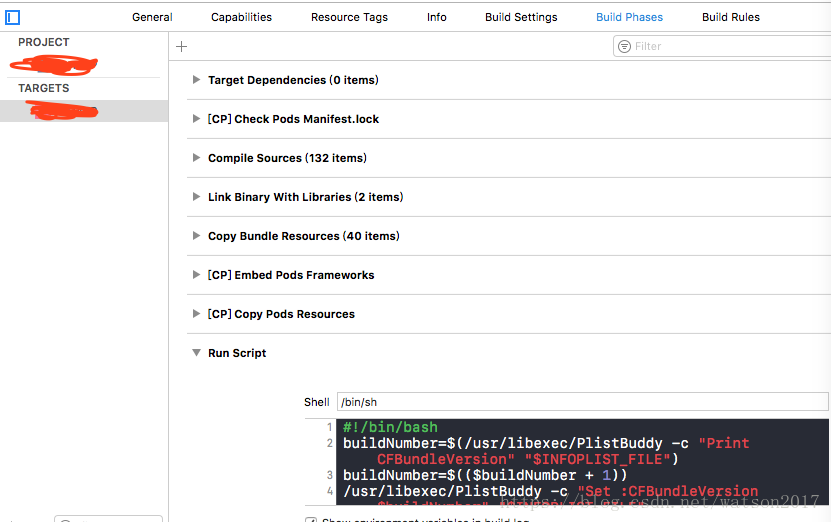
Task: Click the filter icon in search field
Action: (x=624, y=47)
